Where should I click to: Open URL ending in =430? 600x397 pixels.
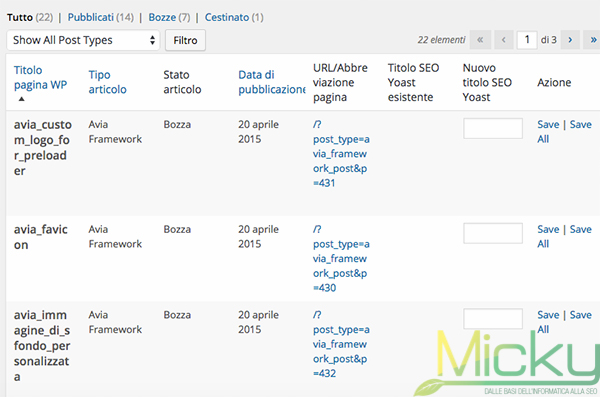[341, 258]
